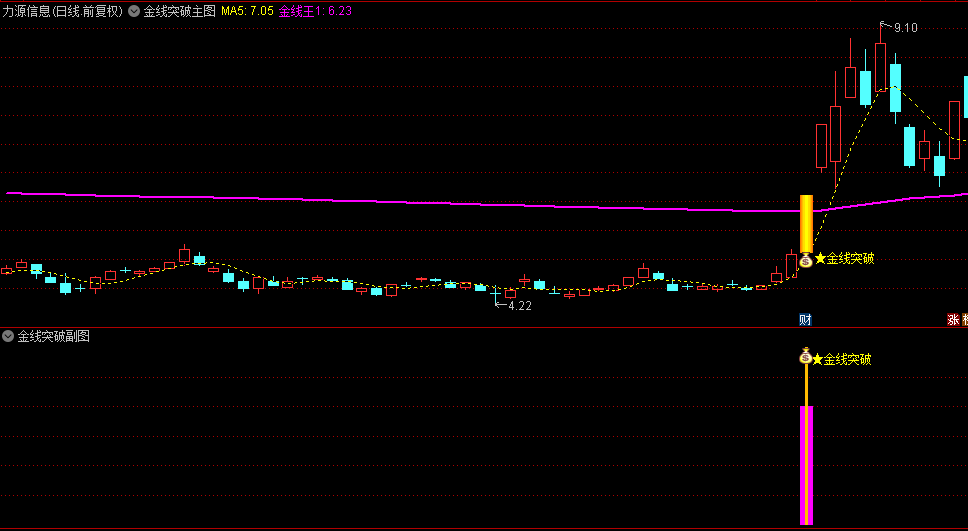
Task: Expand the 金线突破副图 indicator dropdown arrow
Action: pyautogui.click(x=8, y=337)
